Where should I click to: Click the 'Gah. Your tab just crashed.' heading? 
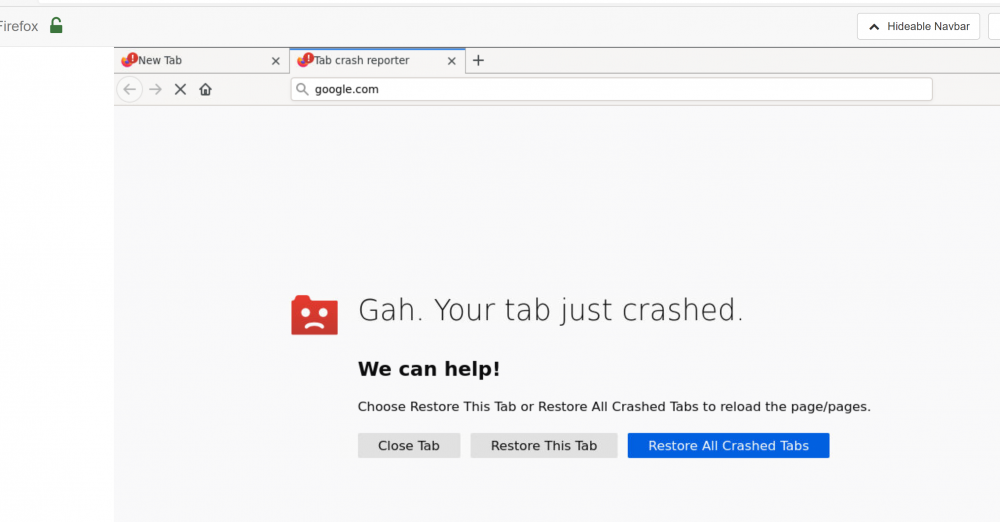(551, 310)
